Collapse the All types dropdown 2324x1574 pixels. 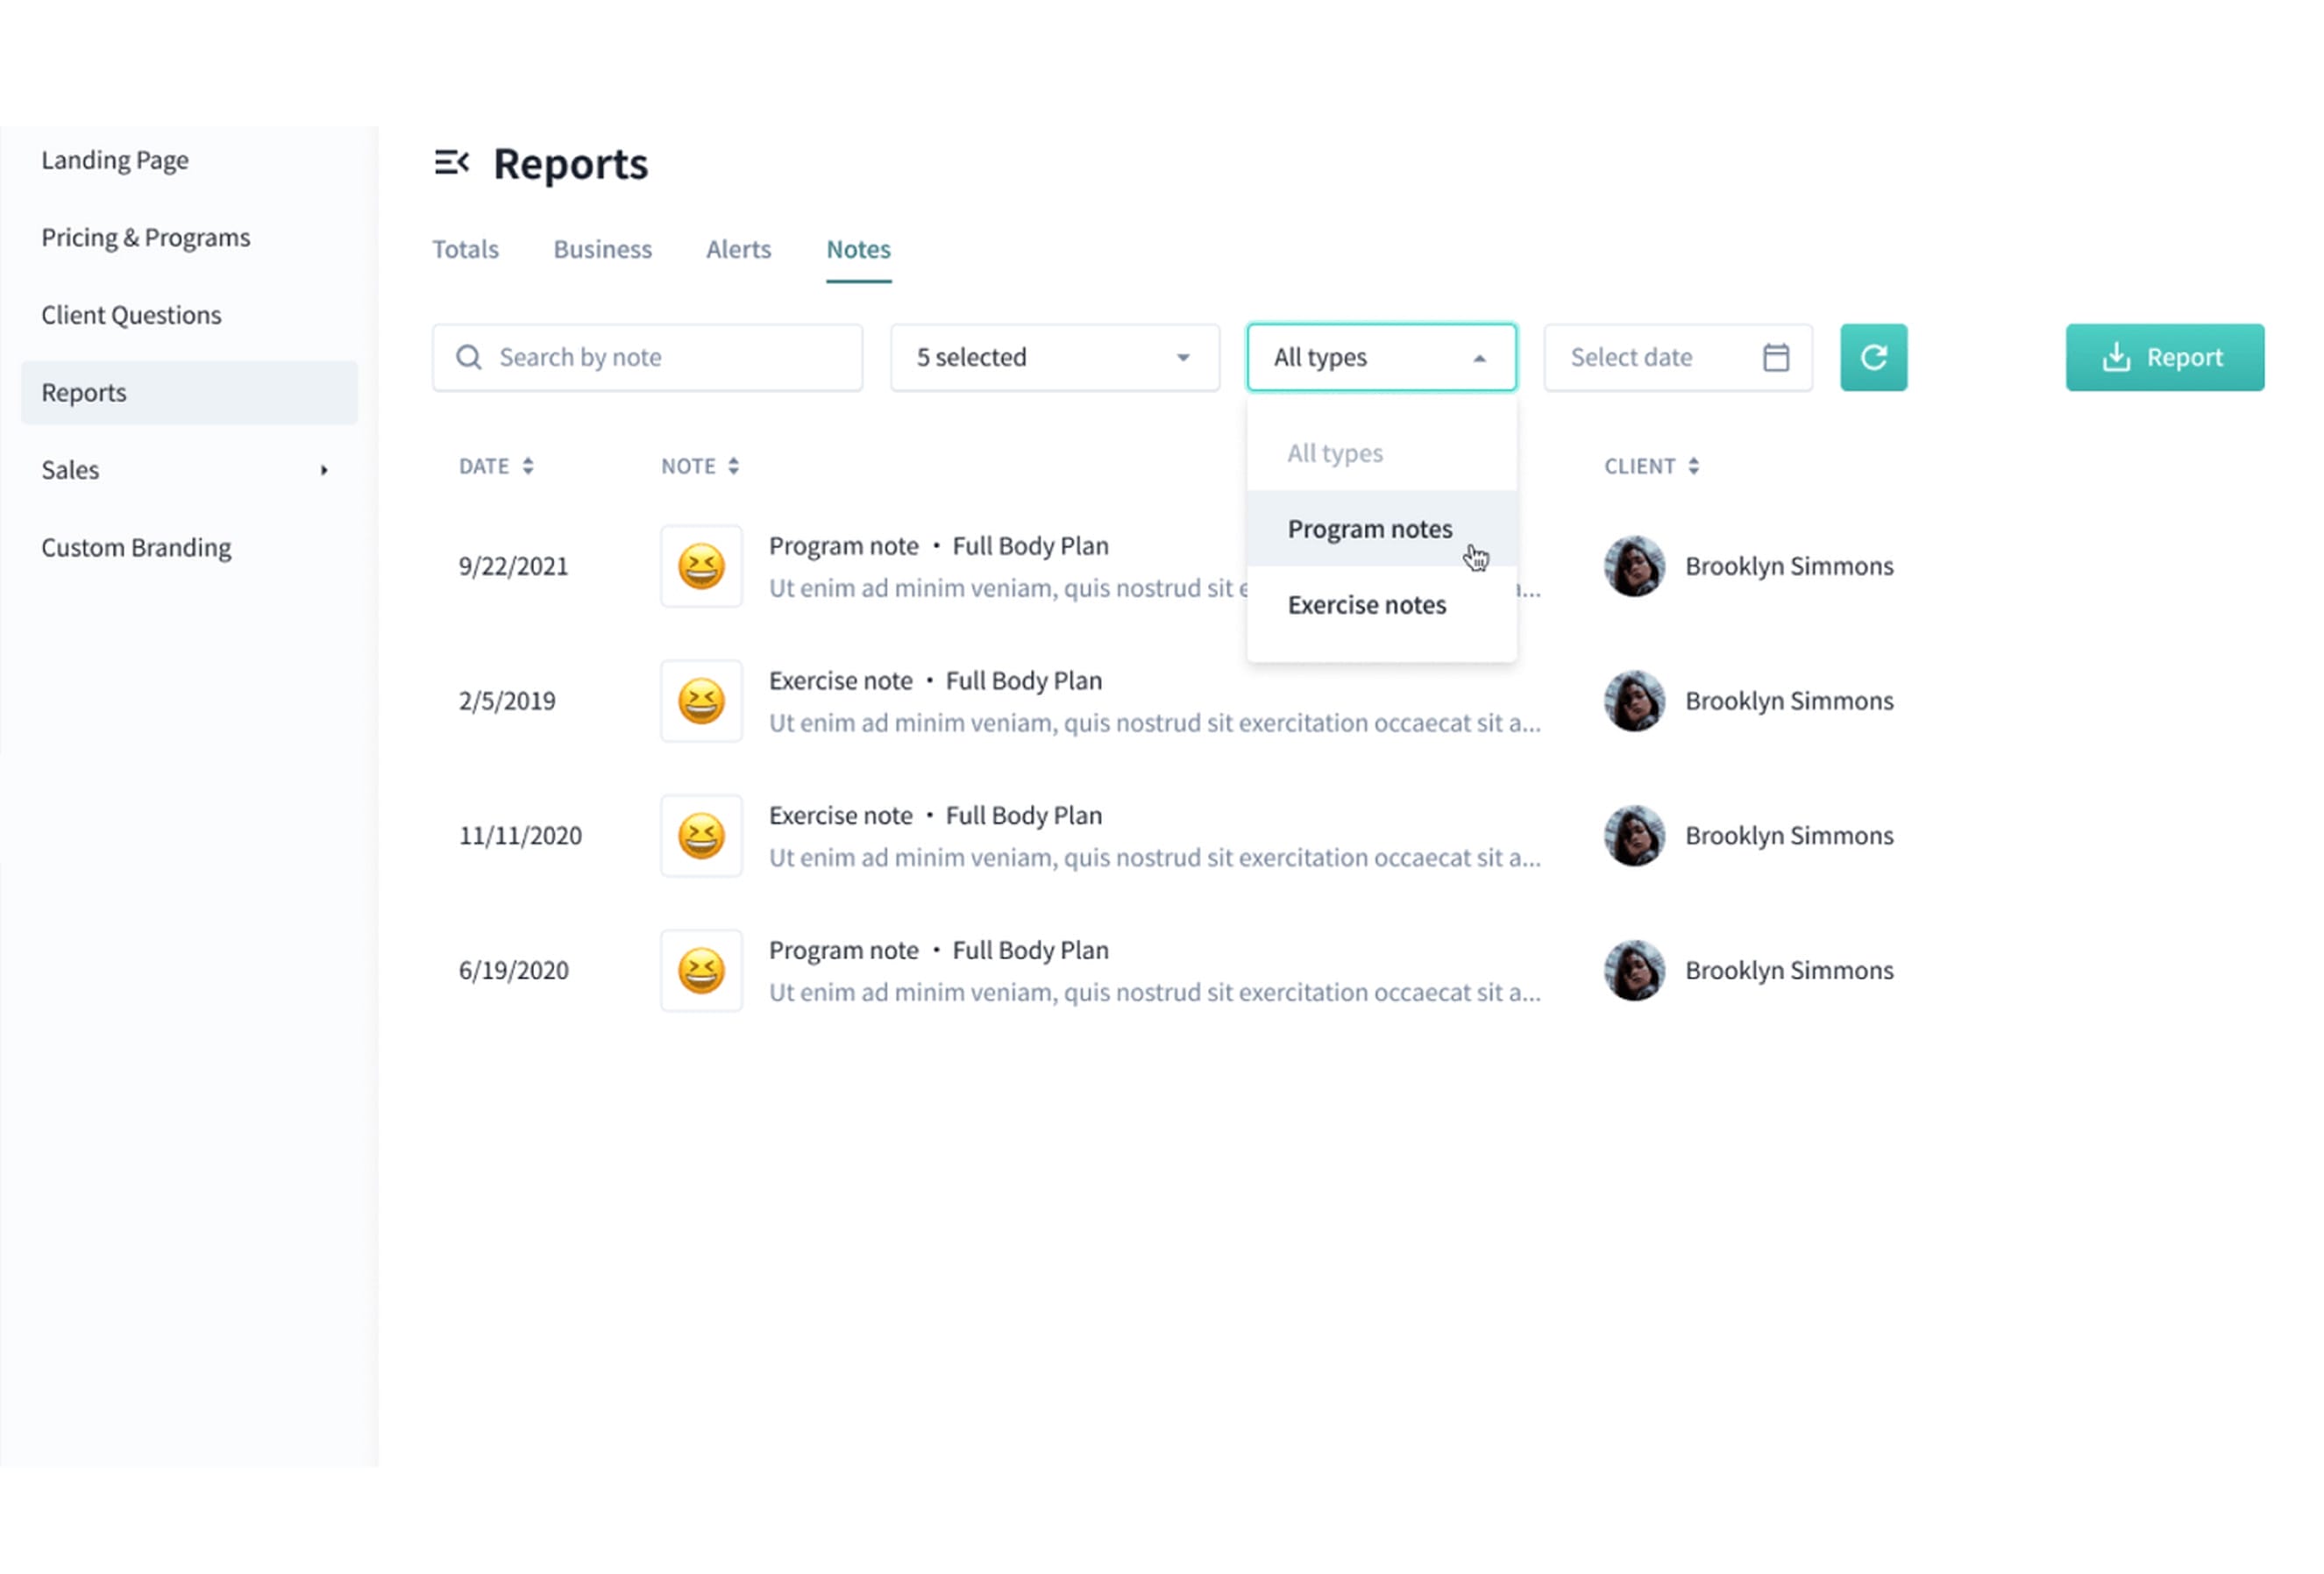click(1381, 357)
